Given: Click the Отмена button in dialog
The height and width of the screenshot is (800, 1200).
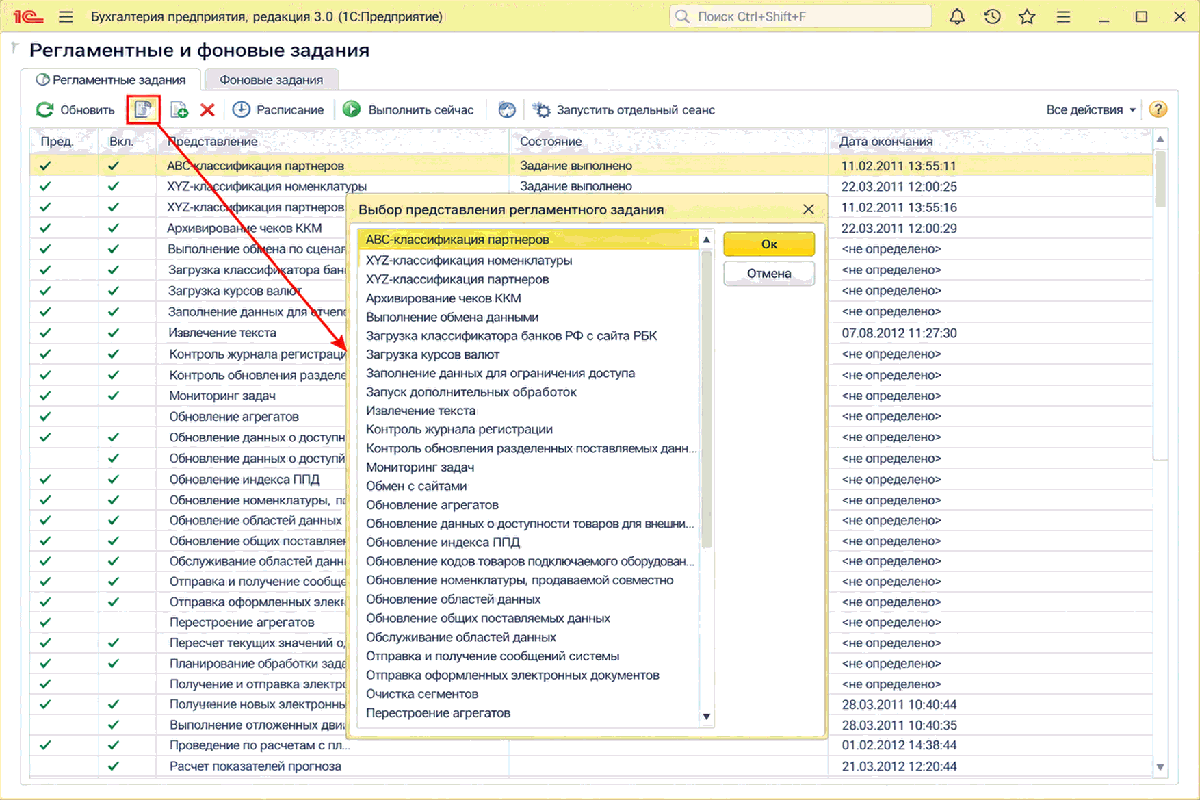Looking at the screenshot, I should pos(769,273).
